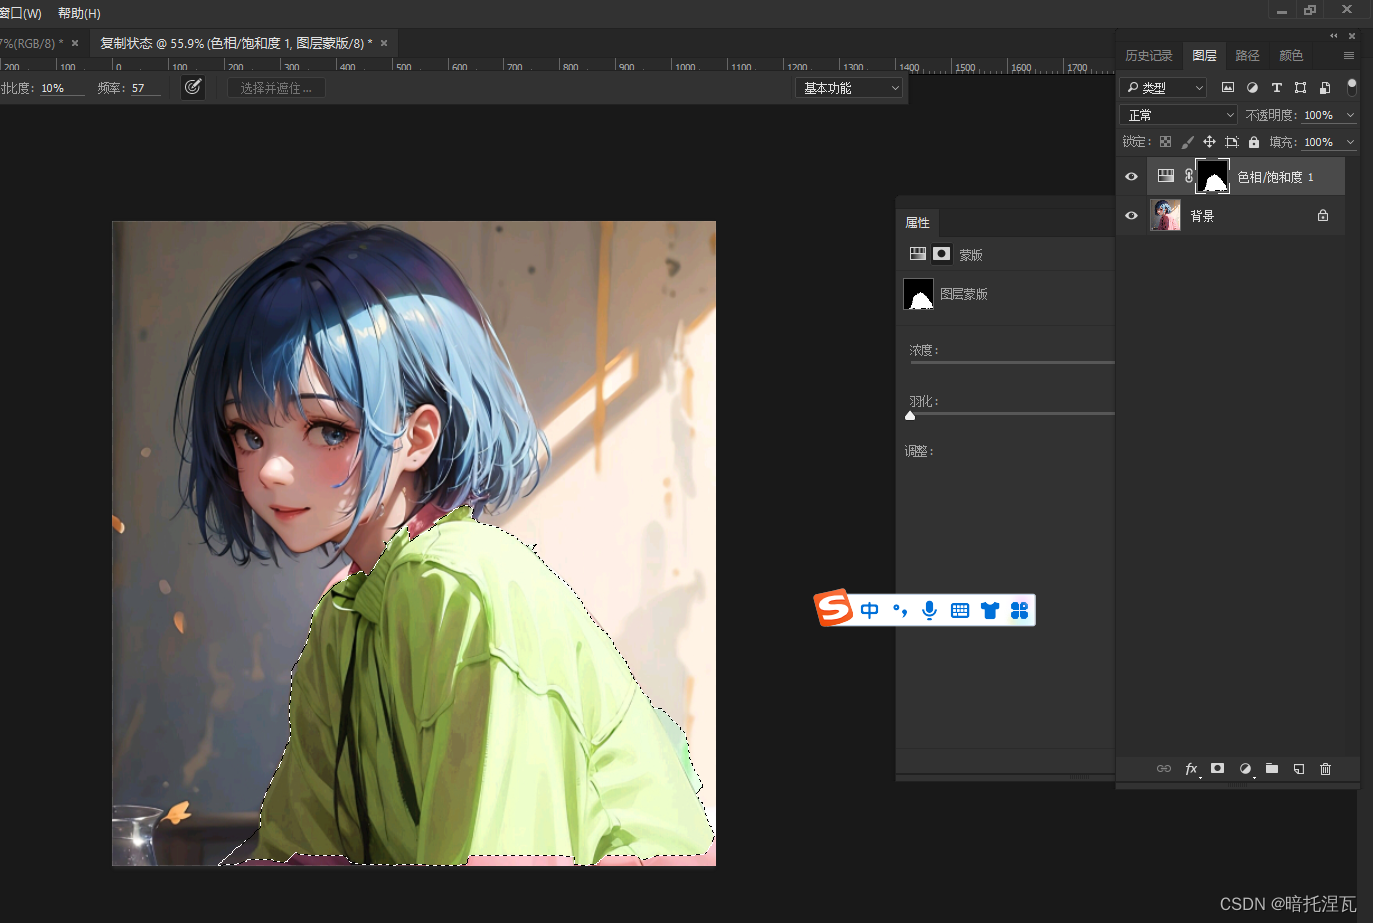1373x923 pixels.
Task: Add a layer mask from Layers footer
Action: pyautogui.click(x=1217, y=769)
